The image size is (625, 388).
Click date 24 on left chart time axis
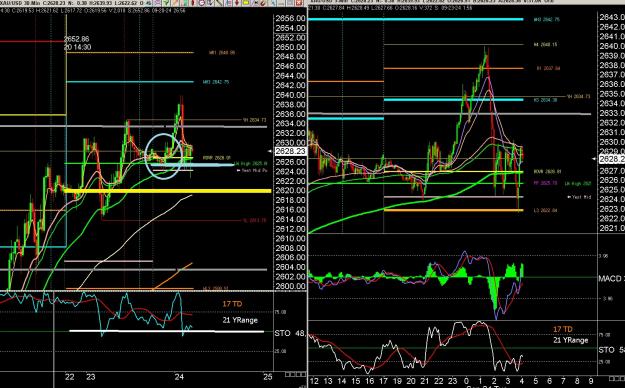point(179,377)
